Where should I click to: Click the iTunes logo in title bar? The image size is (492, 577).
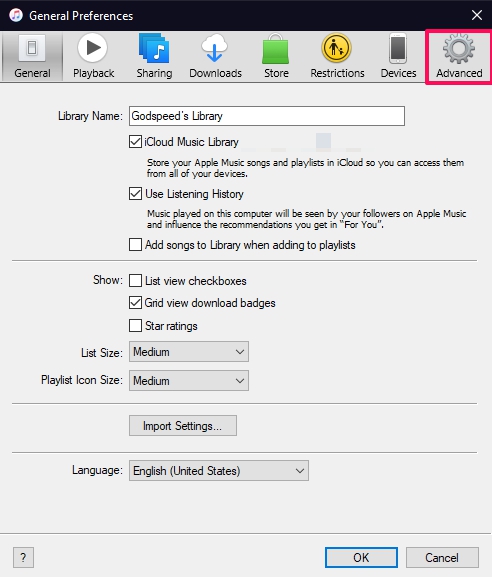(x=16, y=15)
